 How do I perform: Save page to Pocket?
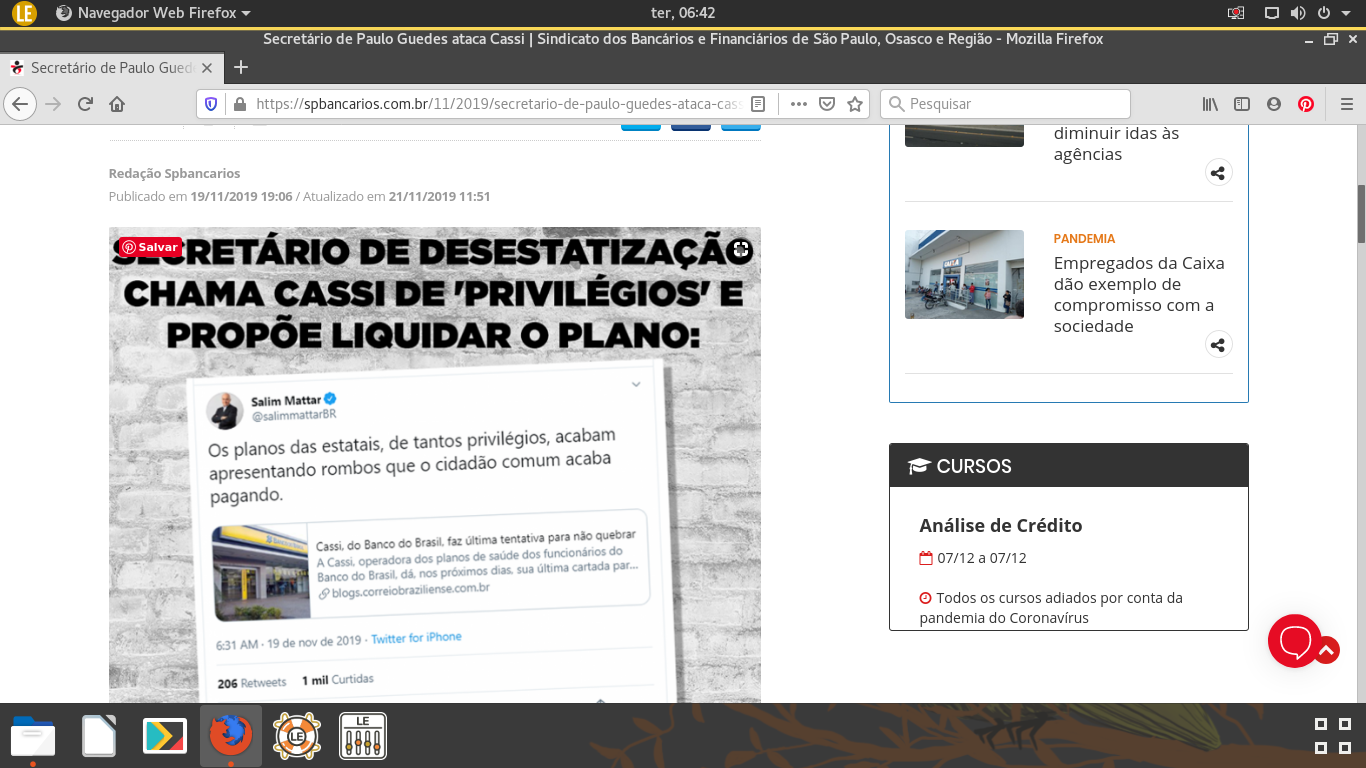coord(827,104)
